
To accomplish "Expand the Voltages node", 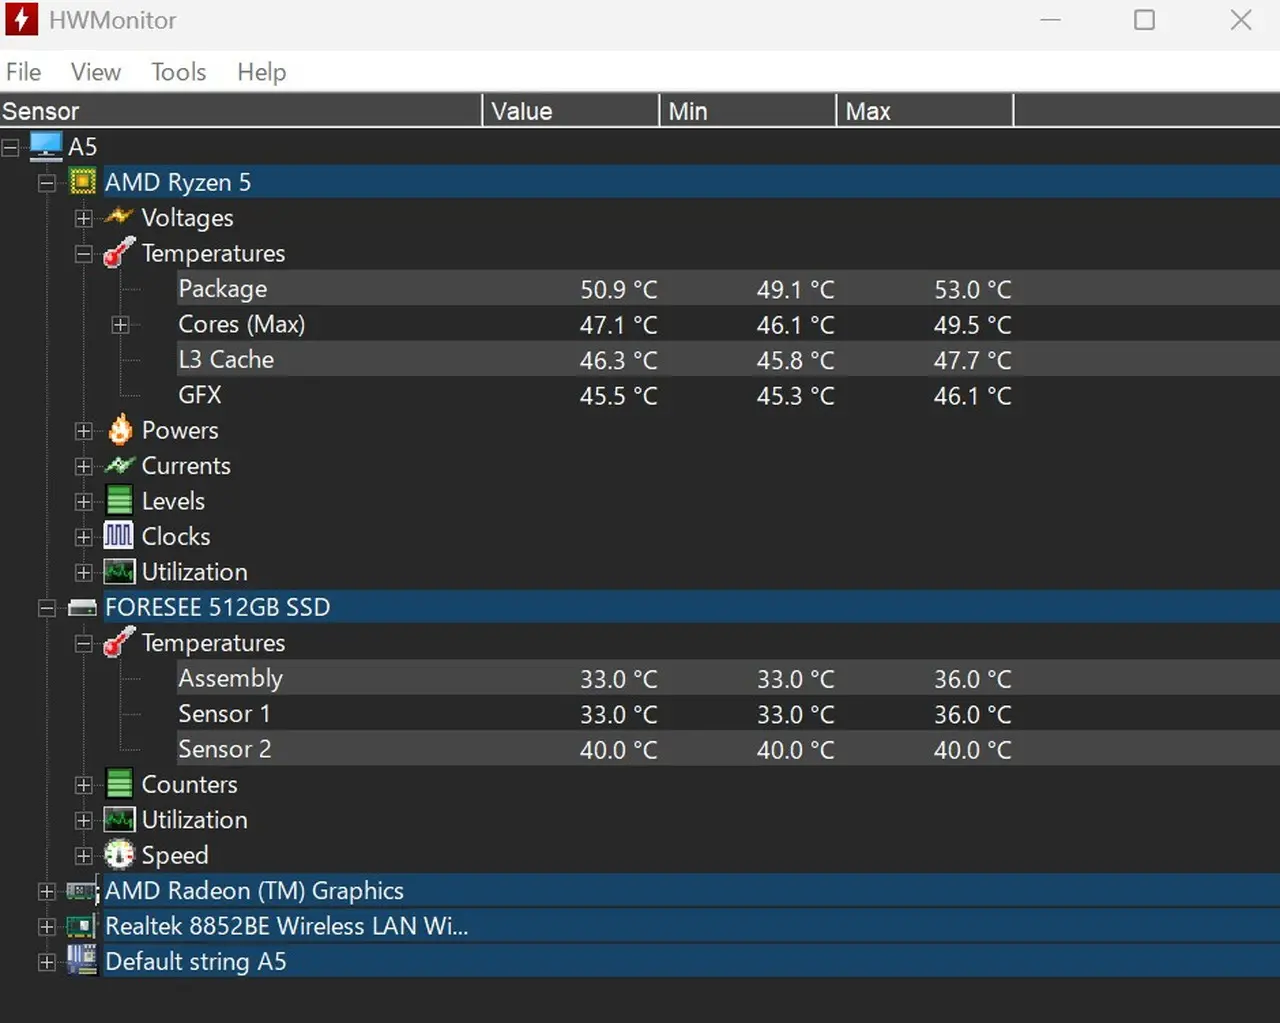I will tap(84, 218).
